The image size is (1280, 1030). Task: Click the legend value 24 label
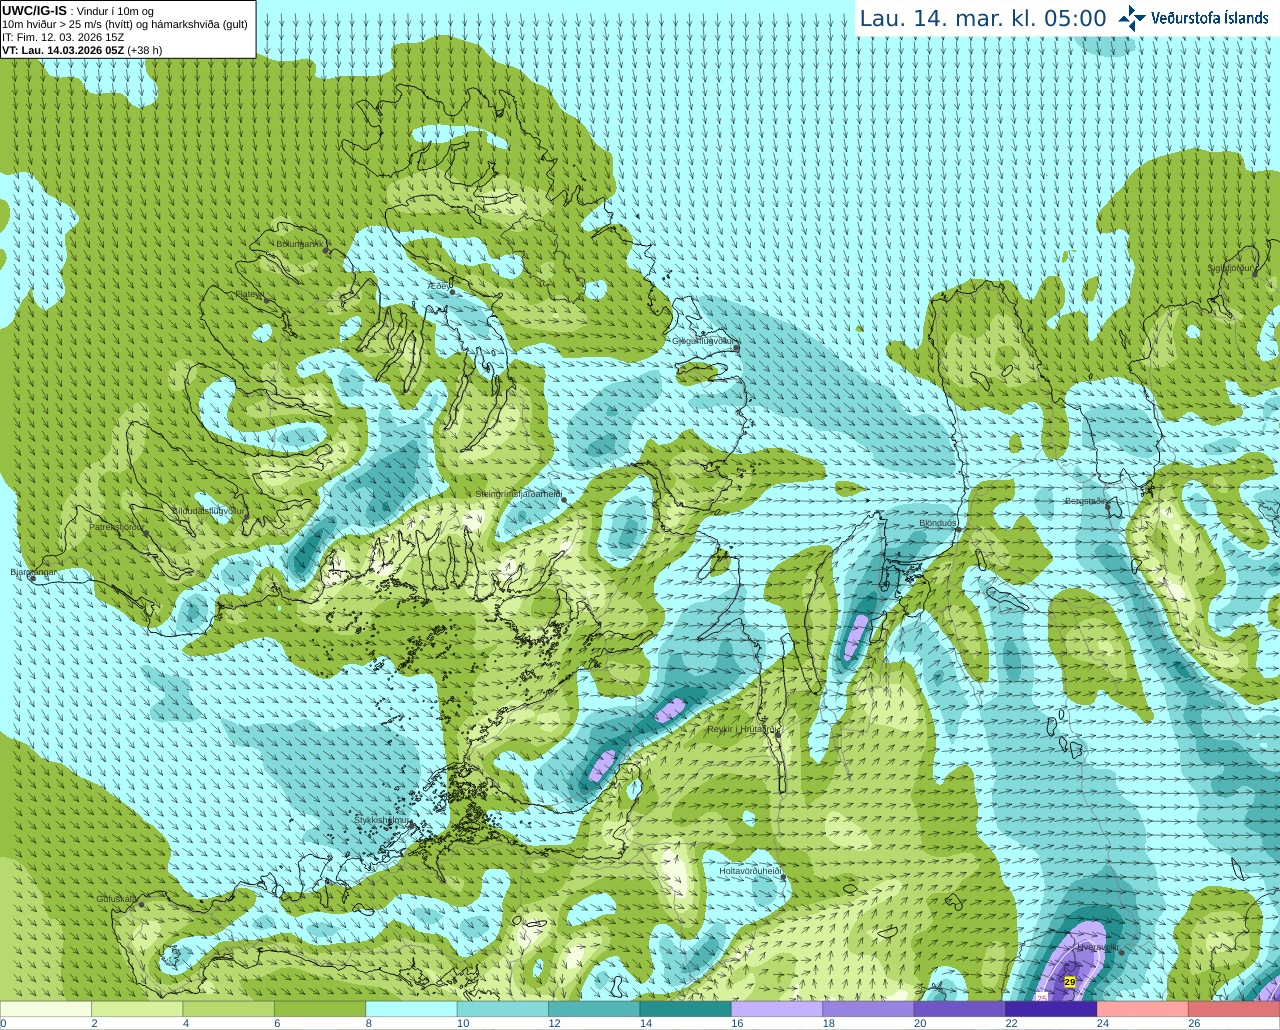1103,1023
